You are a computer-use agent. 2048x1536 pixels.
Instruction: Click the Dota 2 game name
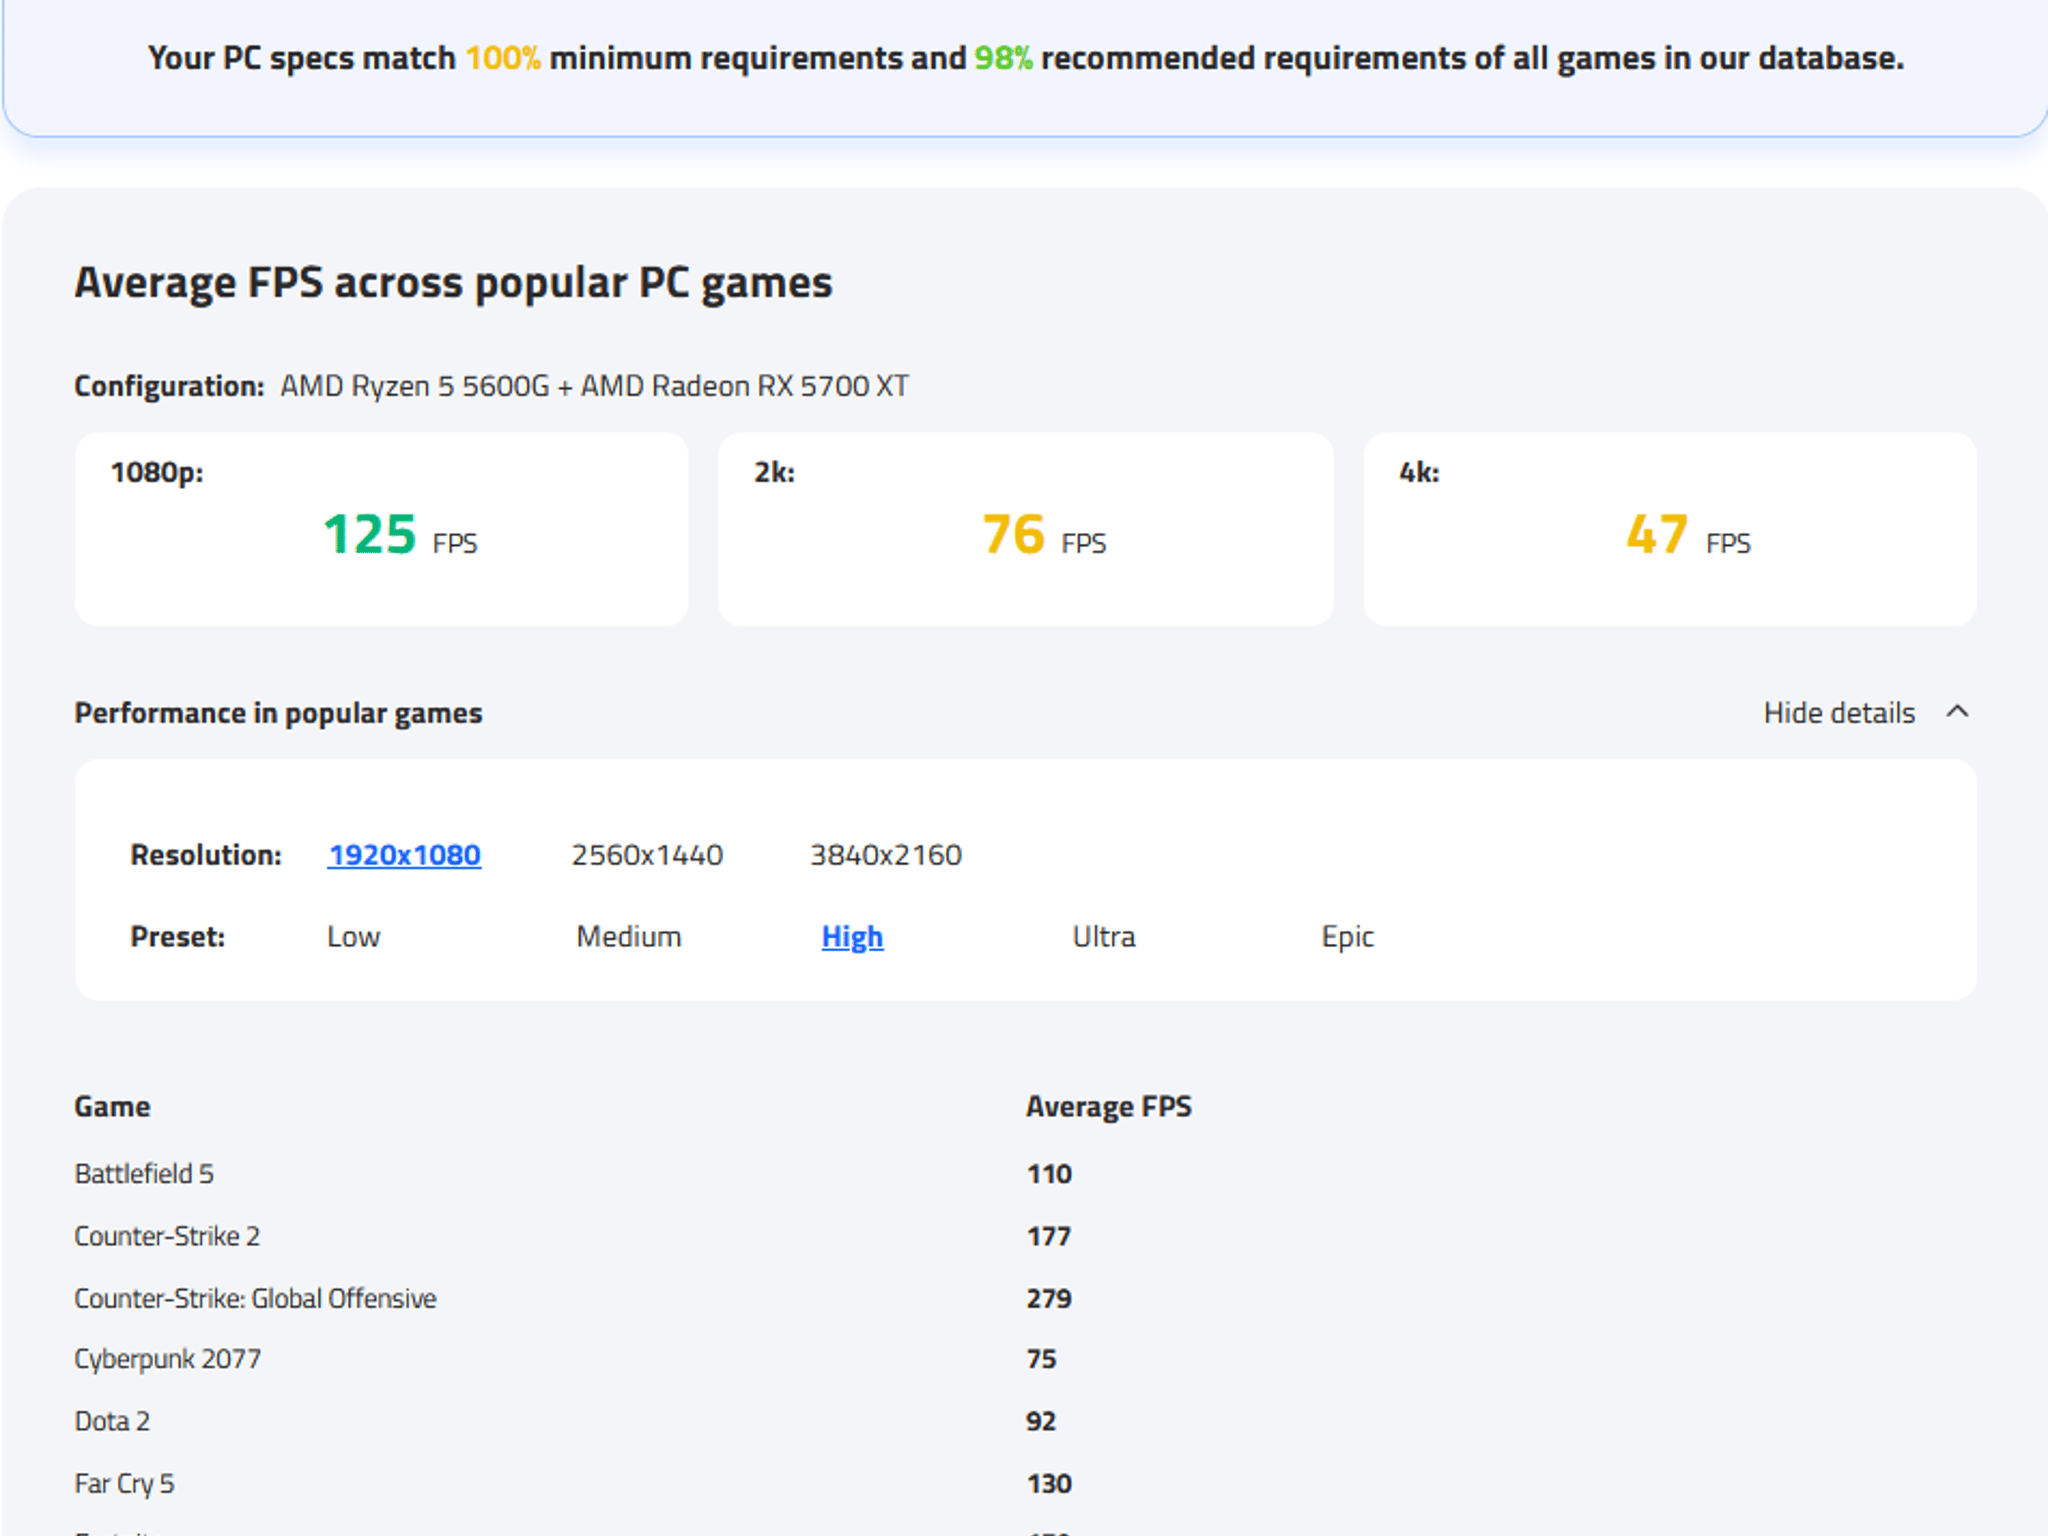click(x=112, y=1422)
